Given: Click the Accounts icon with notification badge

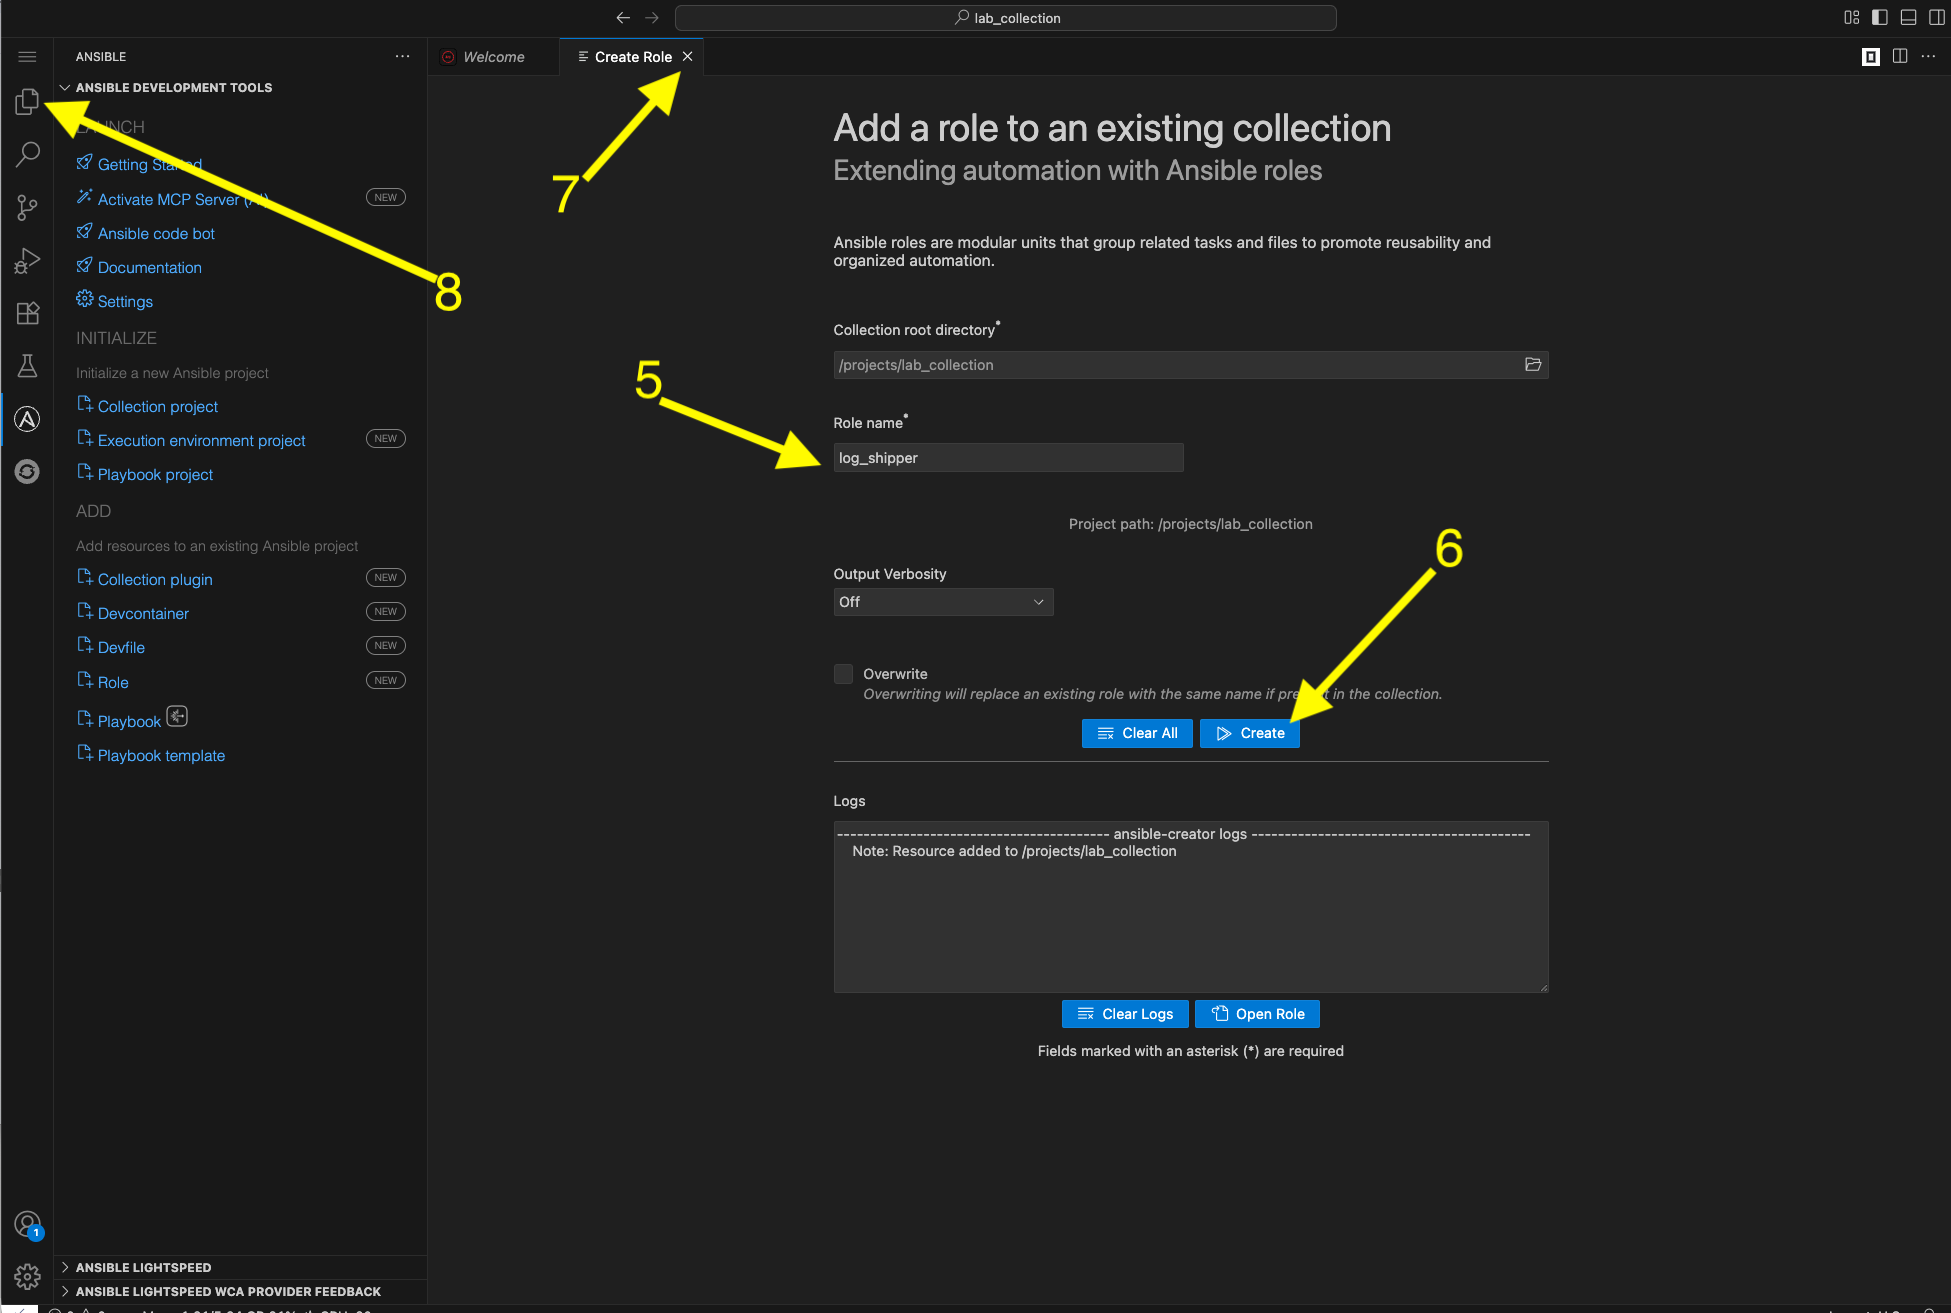Looking at the screenshot, I should point(27,1223).
